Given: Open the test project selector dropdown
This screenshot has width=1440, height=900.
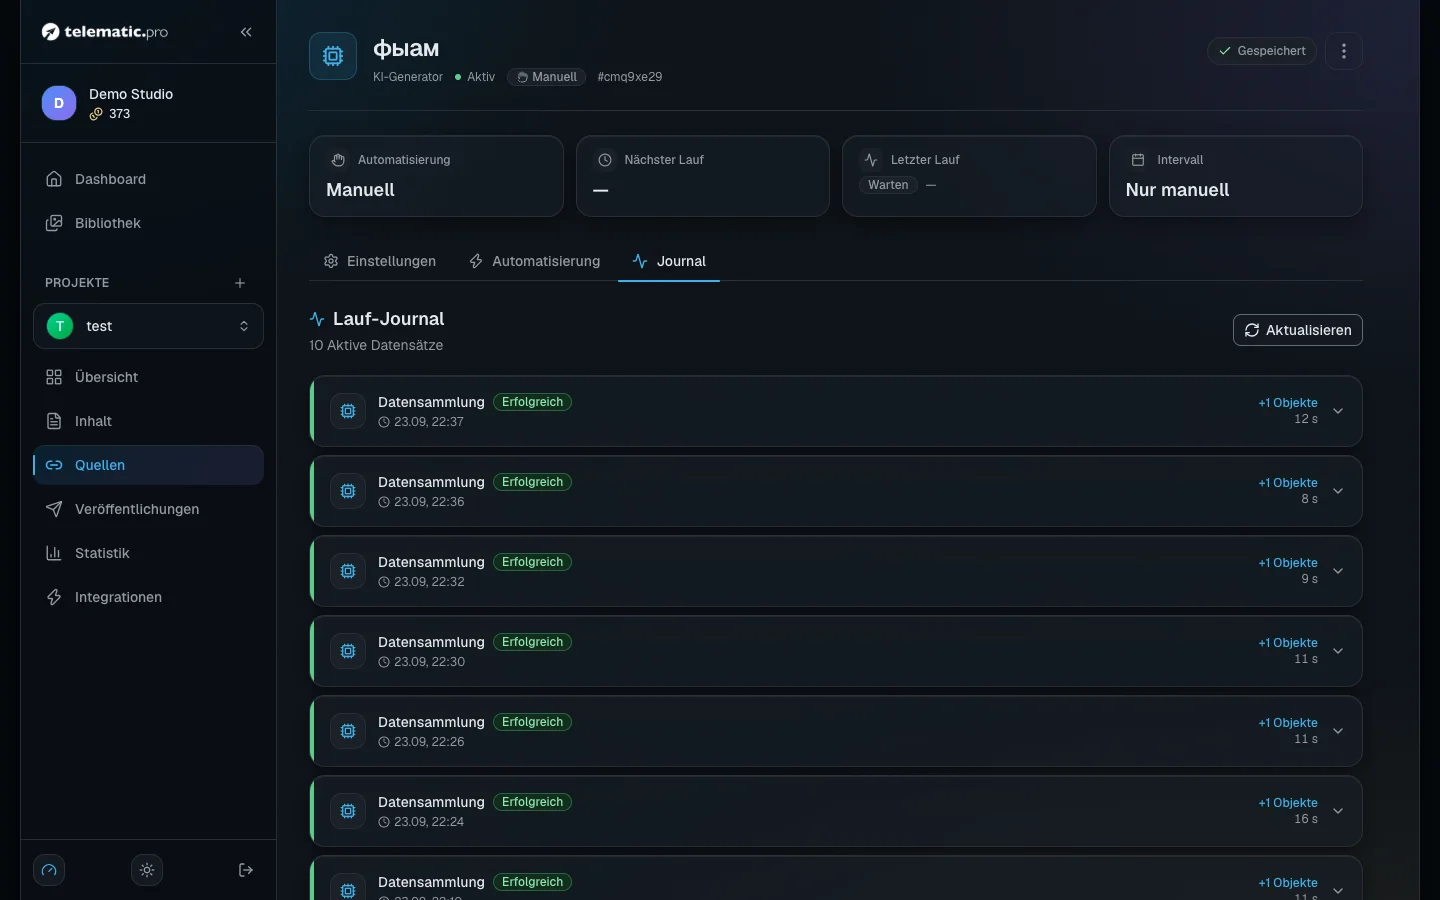Looking at the screenshot, I should point(148,326).
